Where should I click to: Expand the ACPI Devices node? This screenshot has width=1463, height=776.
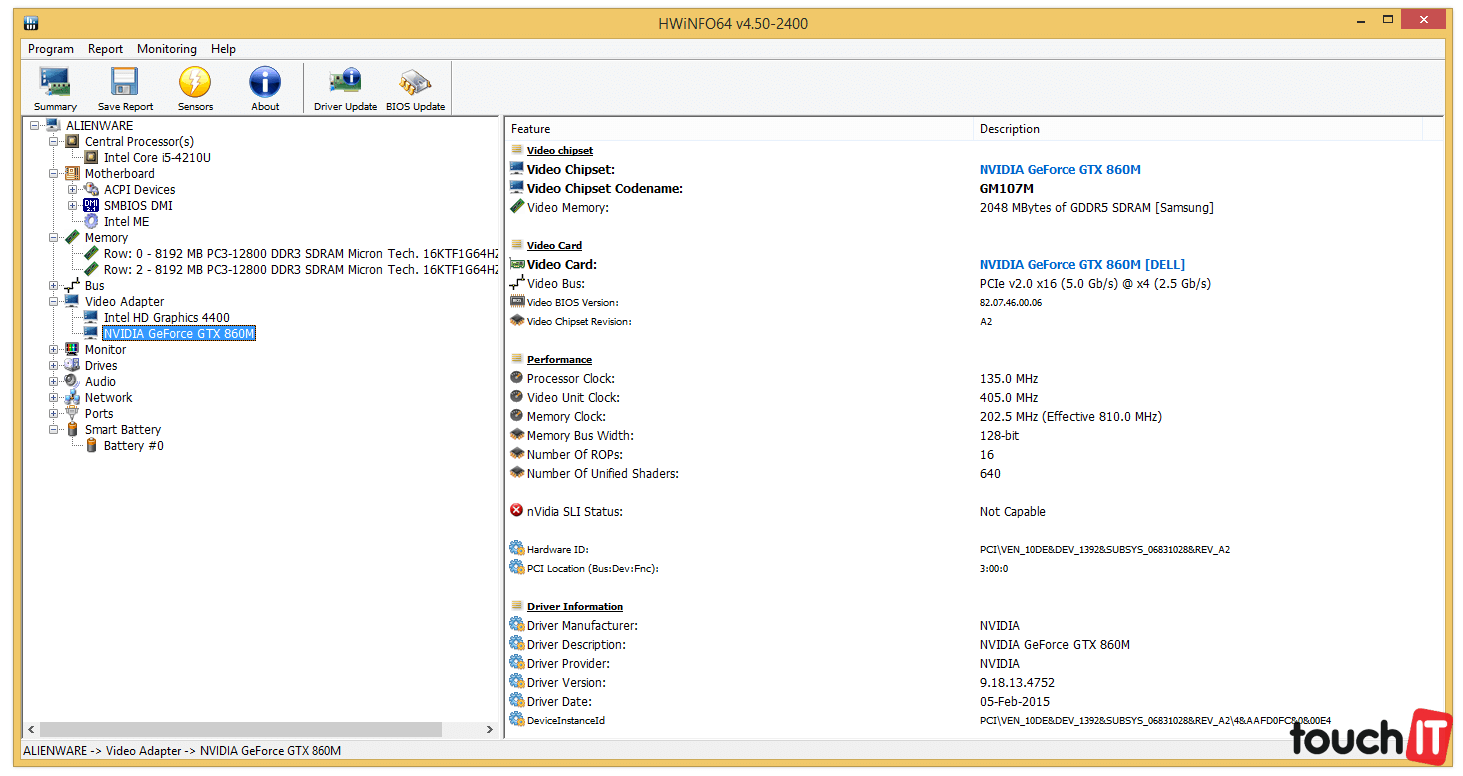click(73, 190)
